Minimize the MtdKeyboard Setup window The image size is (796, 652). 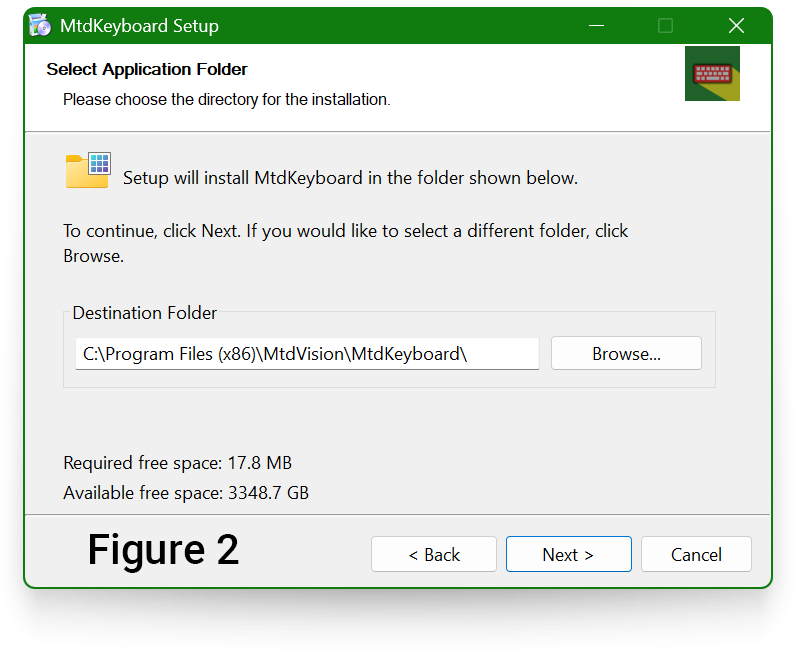pos(595,26)
